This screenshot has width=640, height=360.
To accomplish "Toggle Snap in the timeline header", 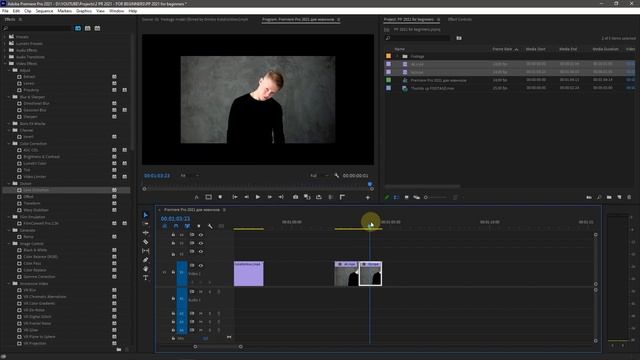I will click(176, 226).
